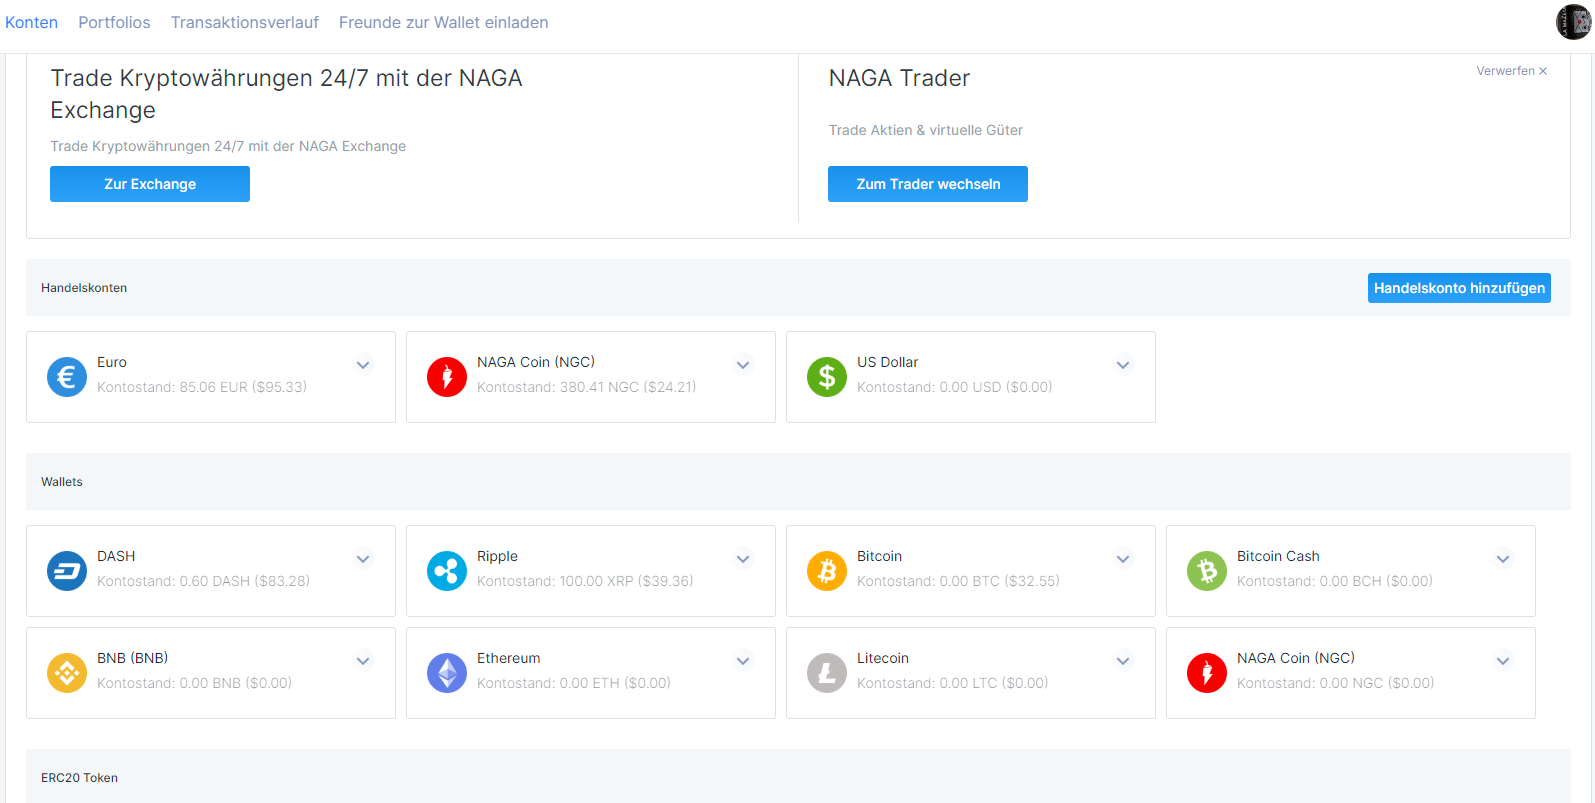Click Kontostand 380.41 NGC balance text

click(x=587, y=387)
